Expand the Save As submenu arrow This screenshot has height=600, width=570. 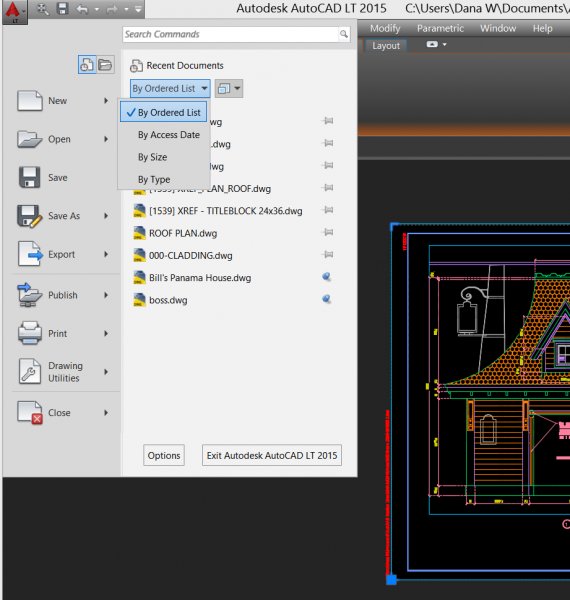coord(106,216)
